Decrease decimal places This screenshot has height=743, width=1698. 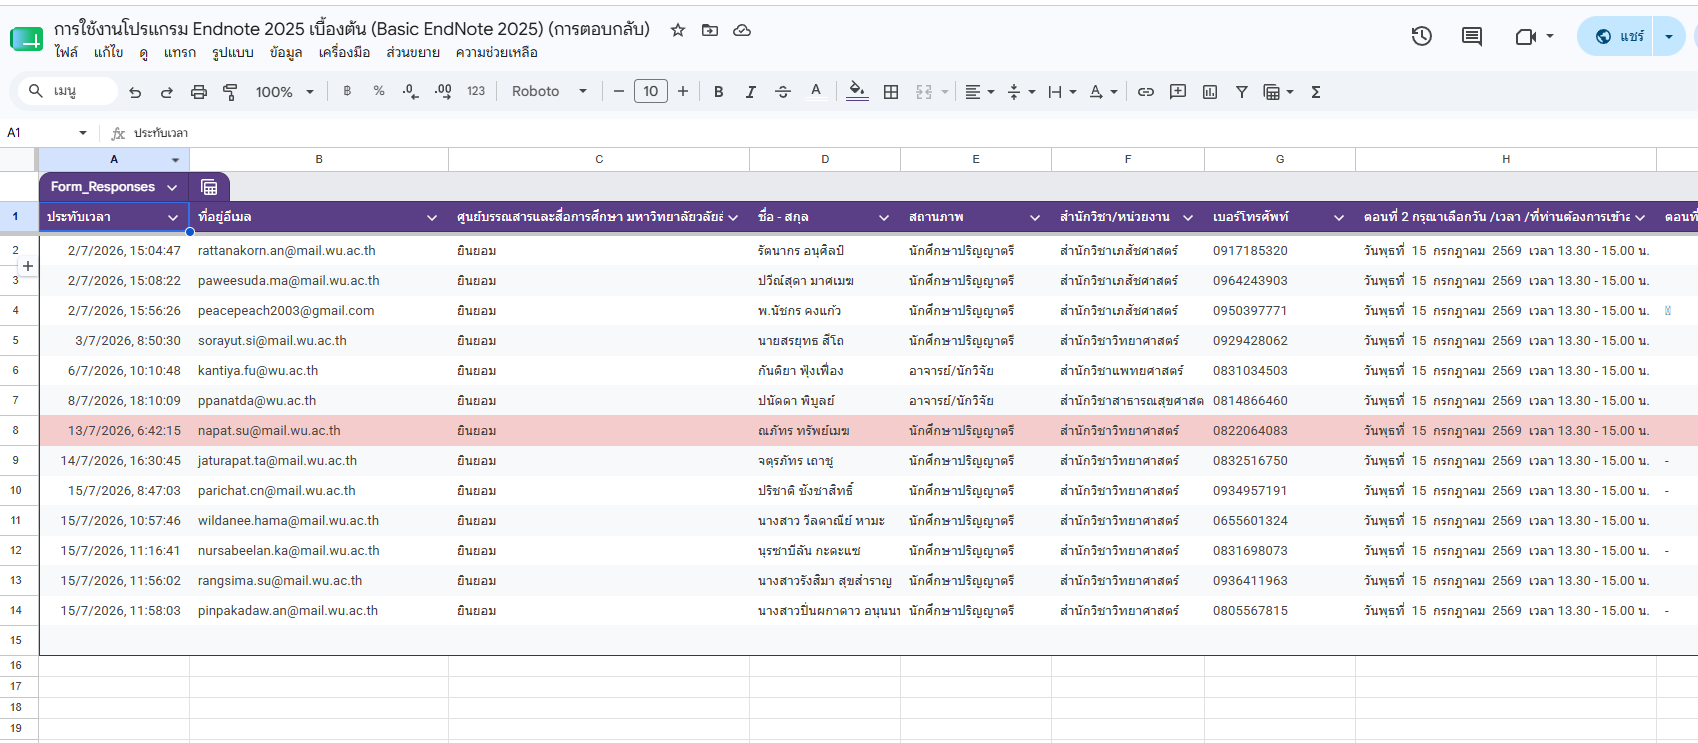tap(411, 91)
